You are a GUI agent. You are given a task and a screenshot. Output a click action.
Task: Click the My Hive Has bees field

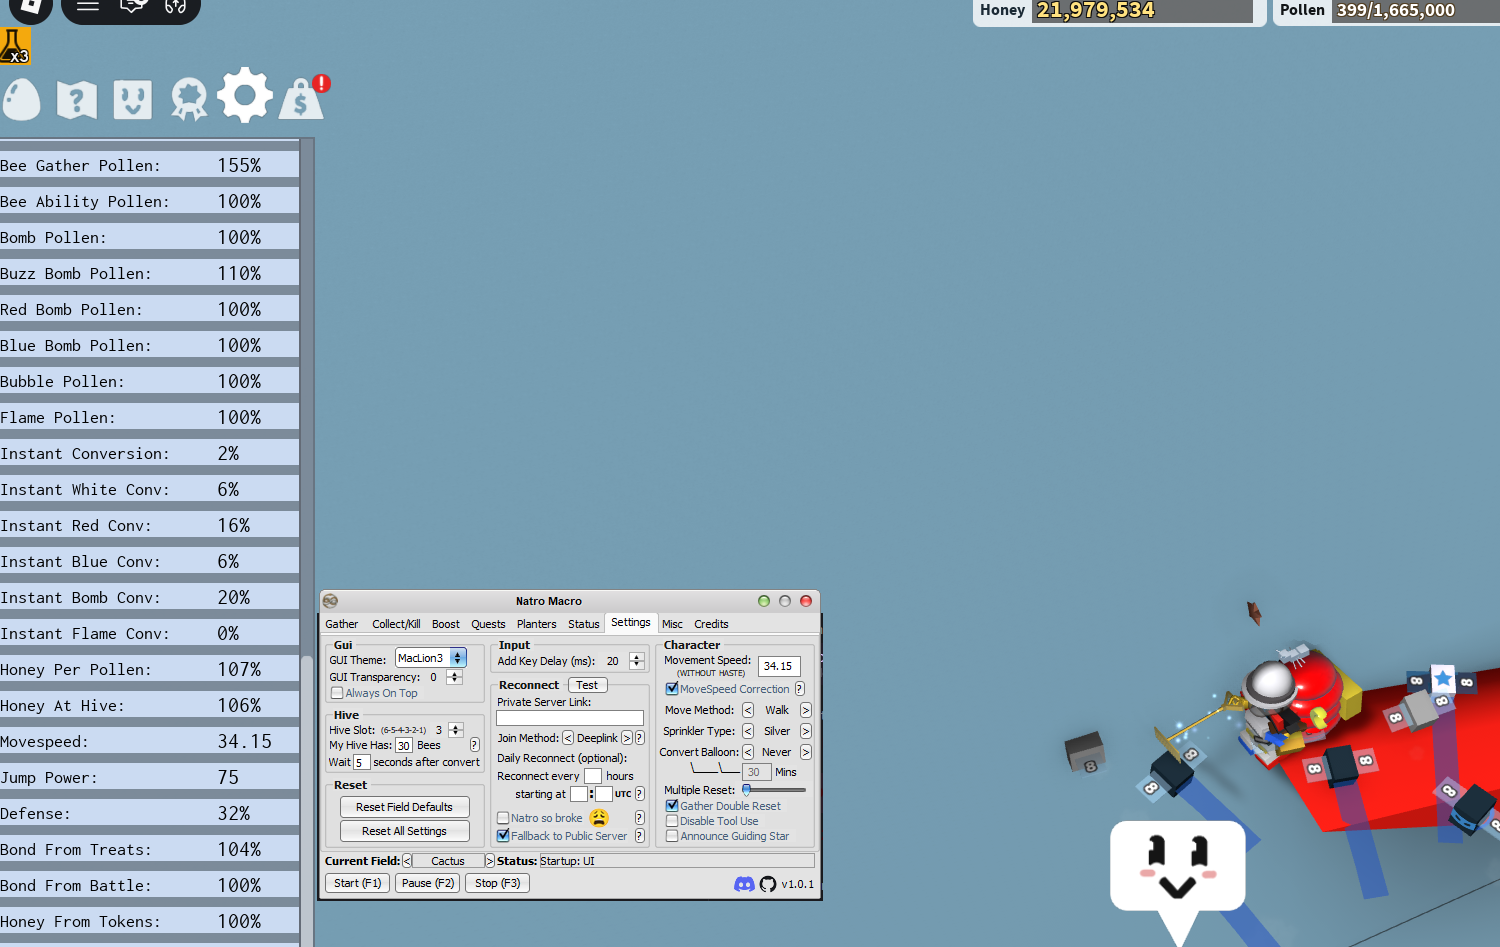pos(404,745)
